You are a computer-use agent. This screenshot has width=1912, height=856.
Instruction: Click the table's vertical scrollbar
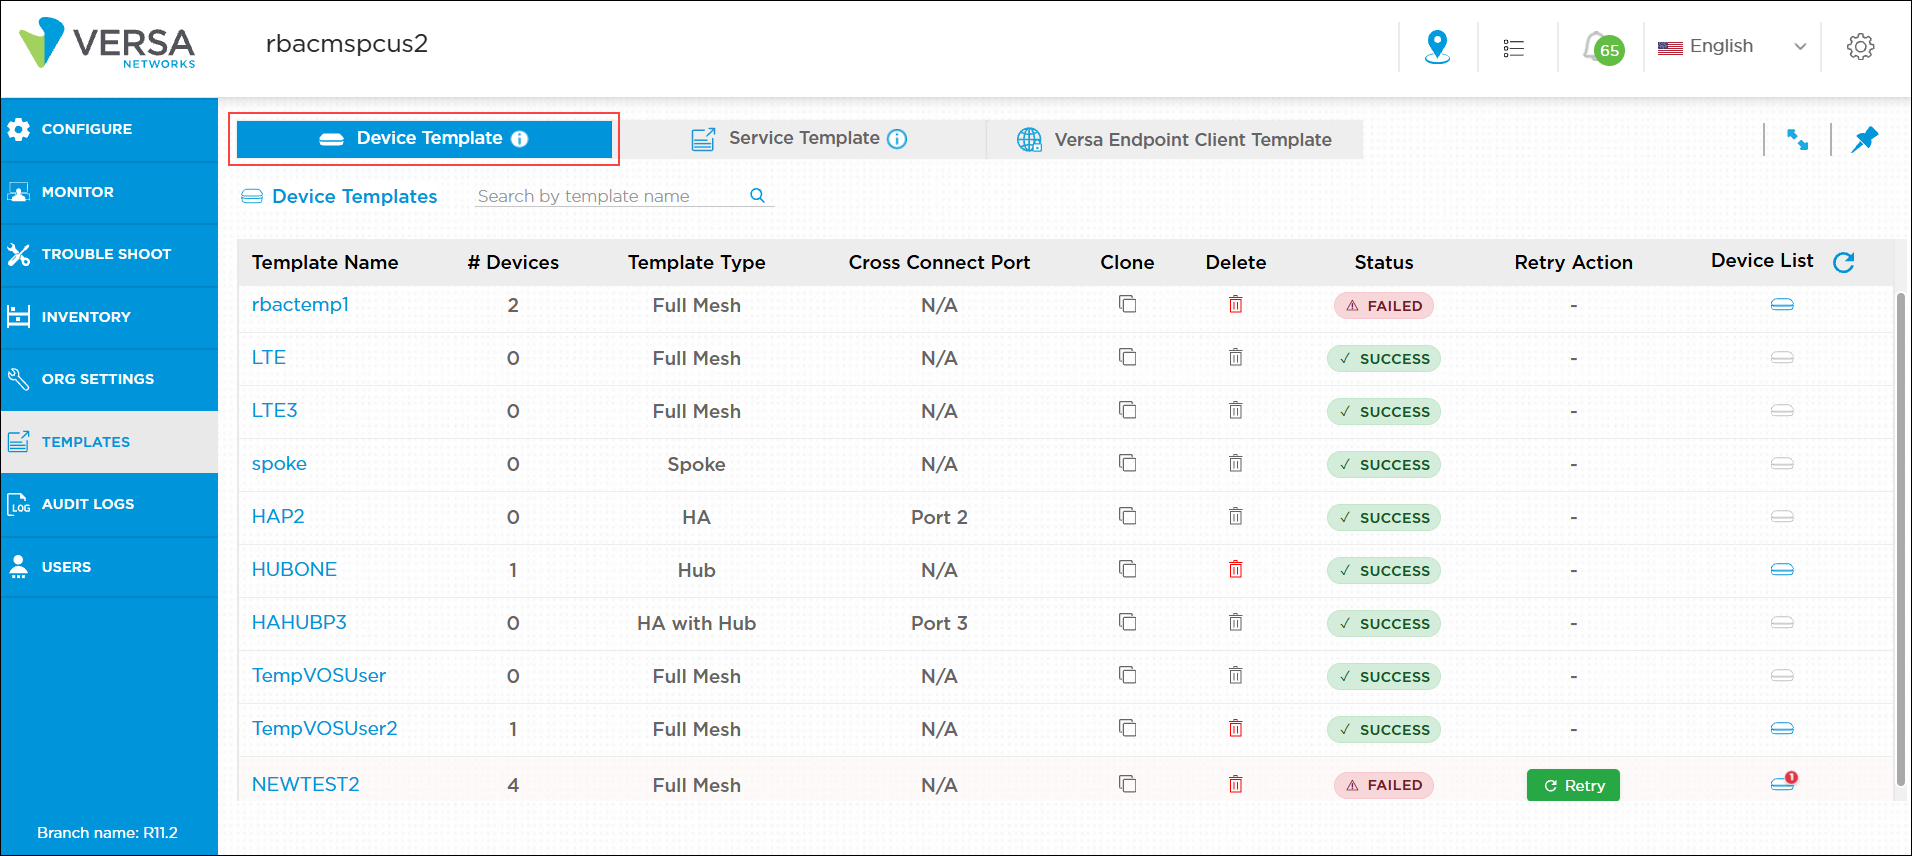coord(1900,540)
